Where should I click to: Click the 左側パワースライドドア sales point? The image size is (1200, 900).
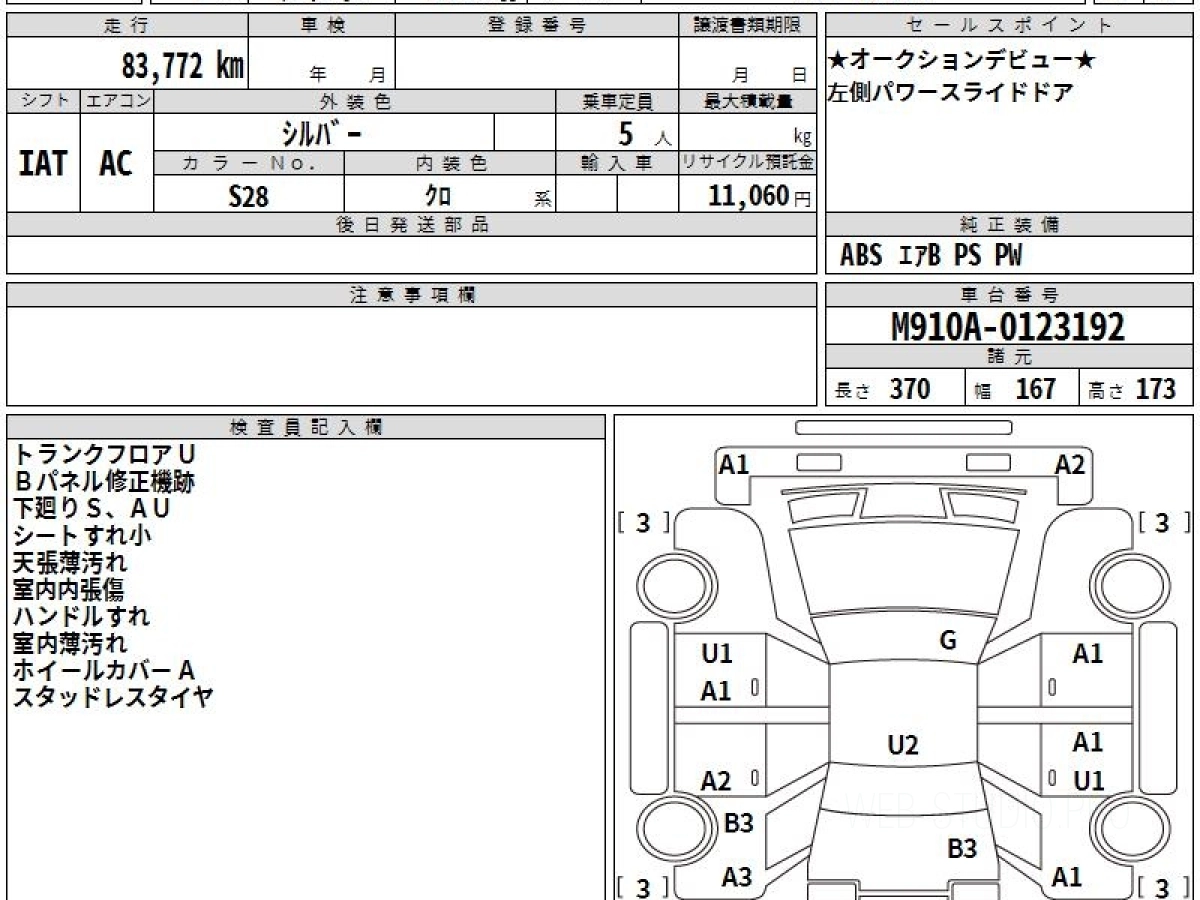(950, 93)
